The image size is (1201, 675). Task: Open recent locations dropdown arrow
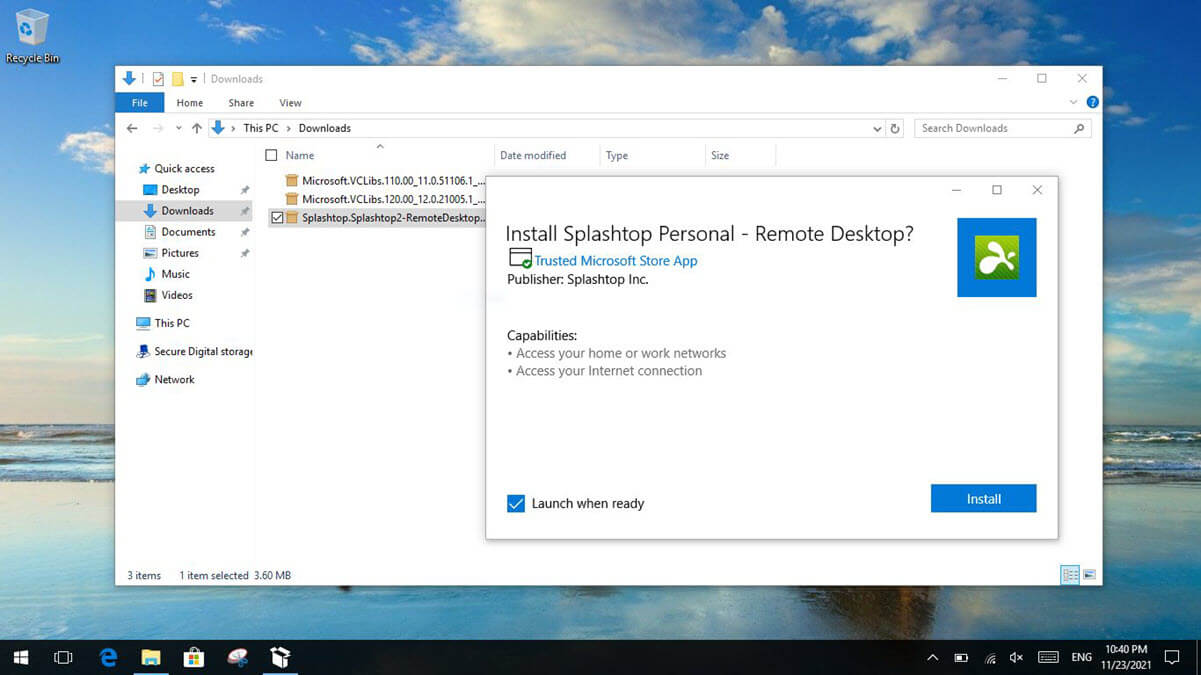pos(179,129)
